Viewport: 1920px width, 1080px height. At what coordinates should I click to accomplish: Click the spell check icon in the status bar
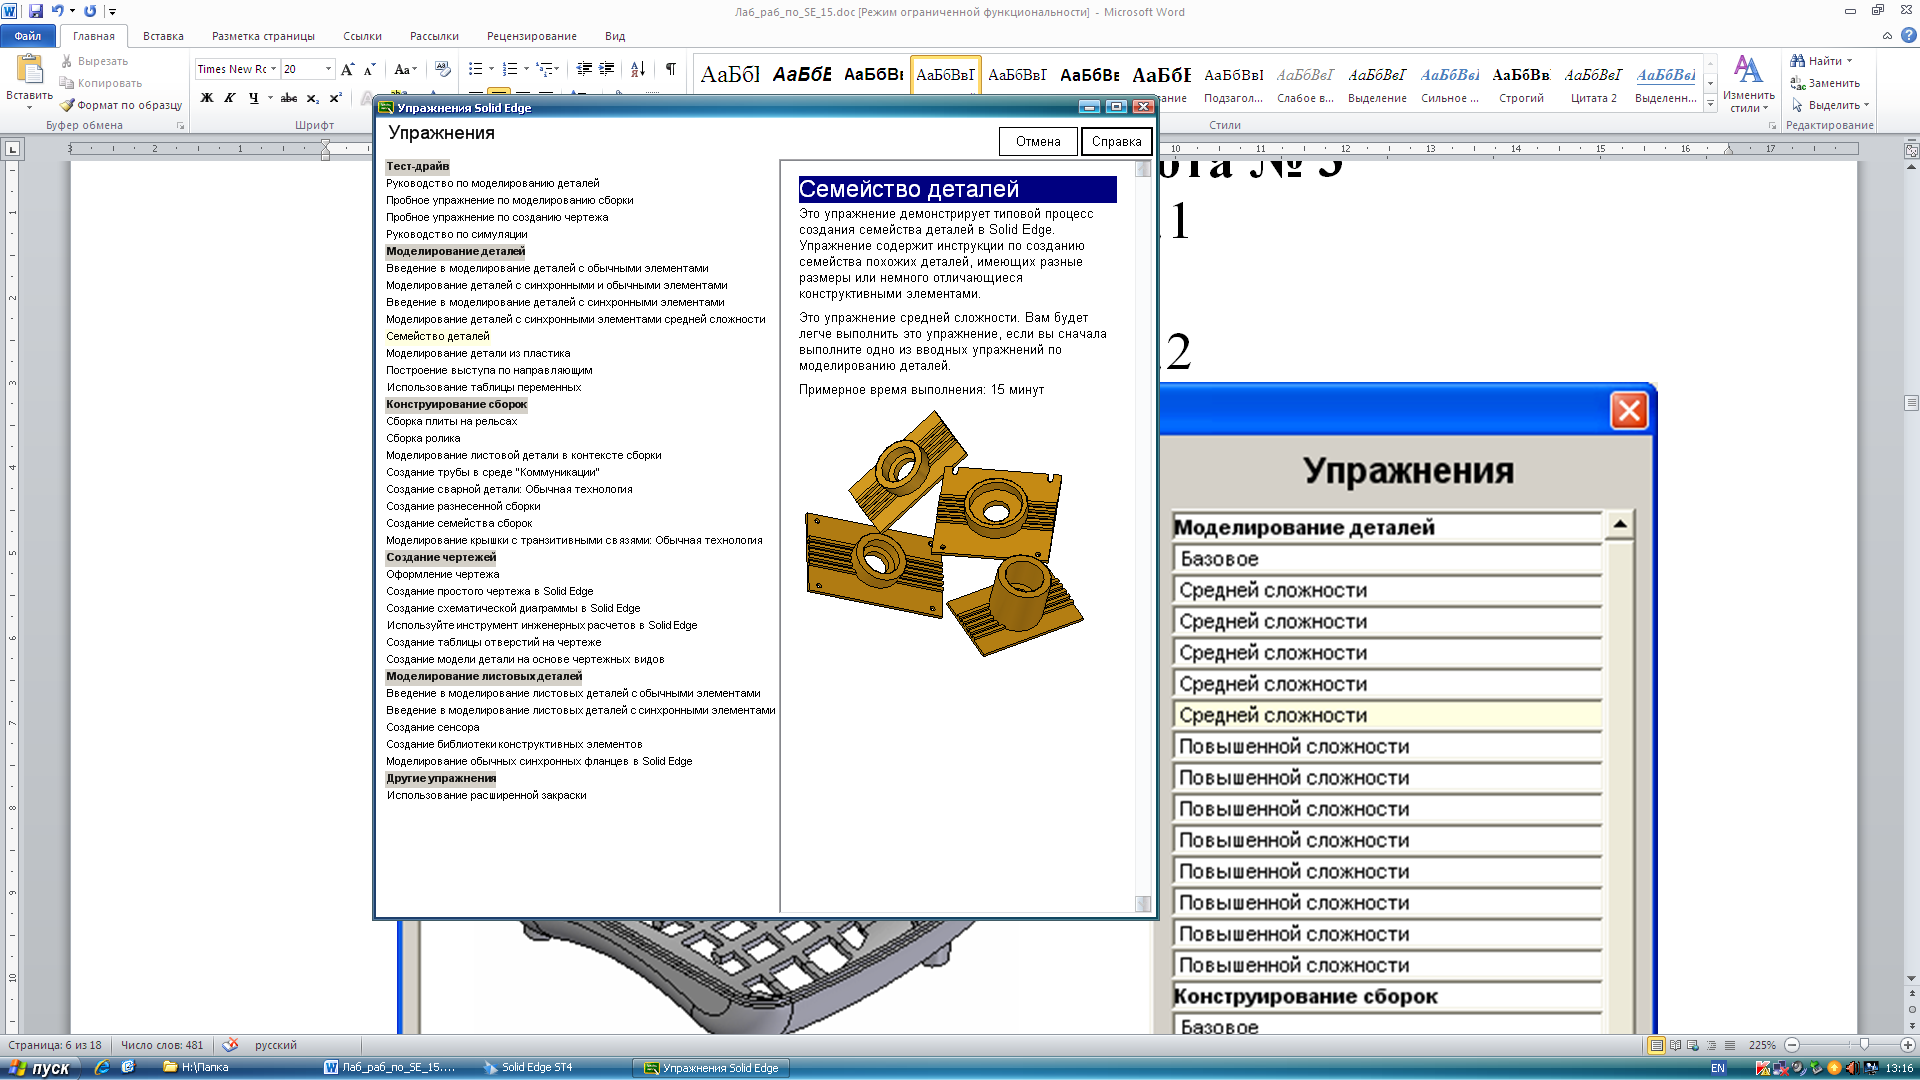pyautogui.click(x=230, y=1045)
